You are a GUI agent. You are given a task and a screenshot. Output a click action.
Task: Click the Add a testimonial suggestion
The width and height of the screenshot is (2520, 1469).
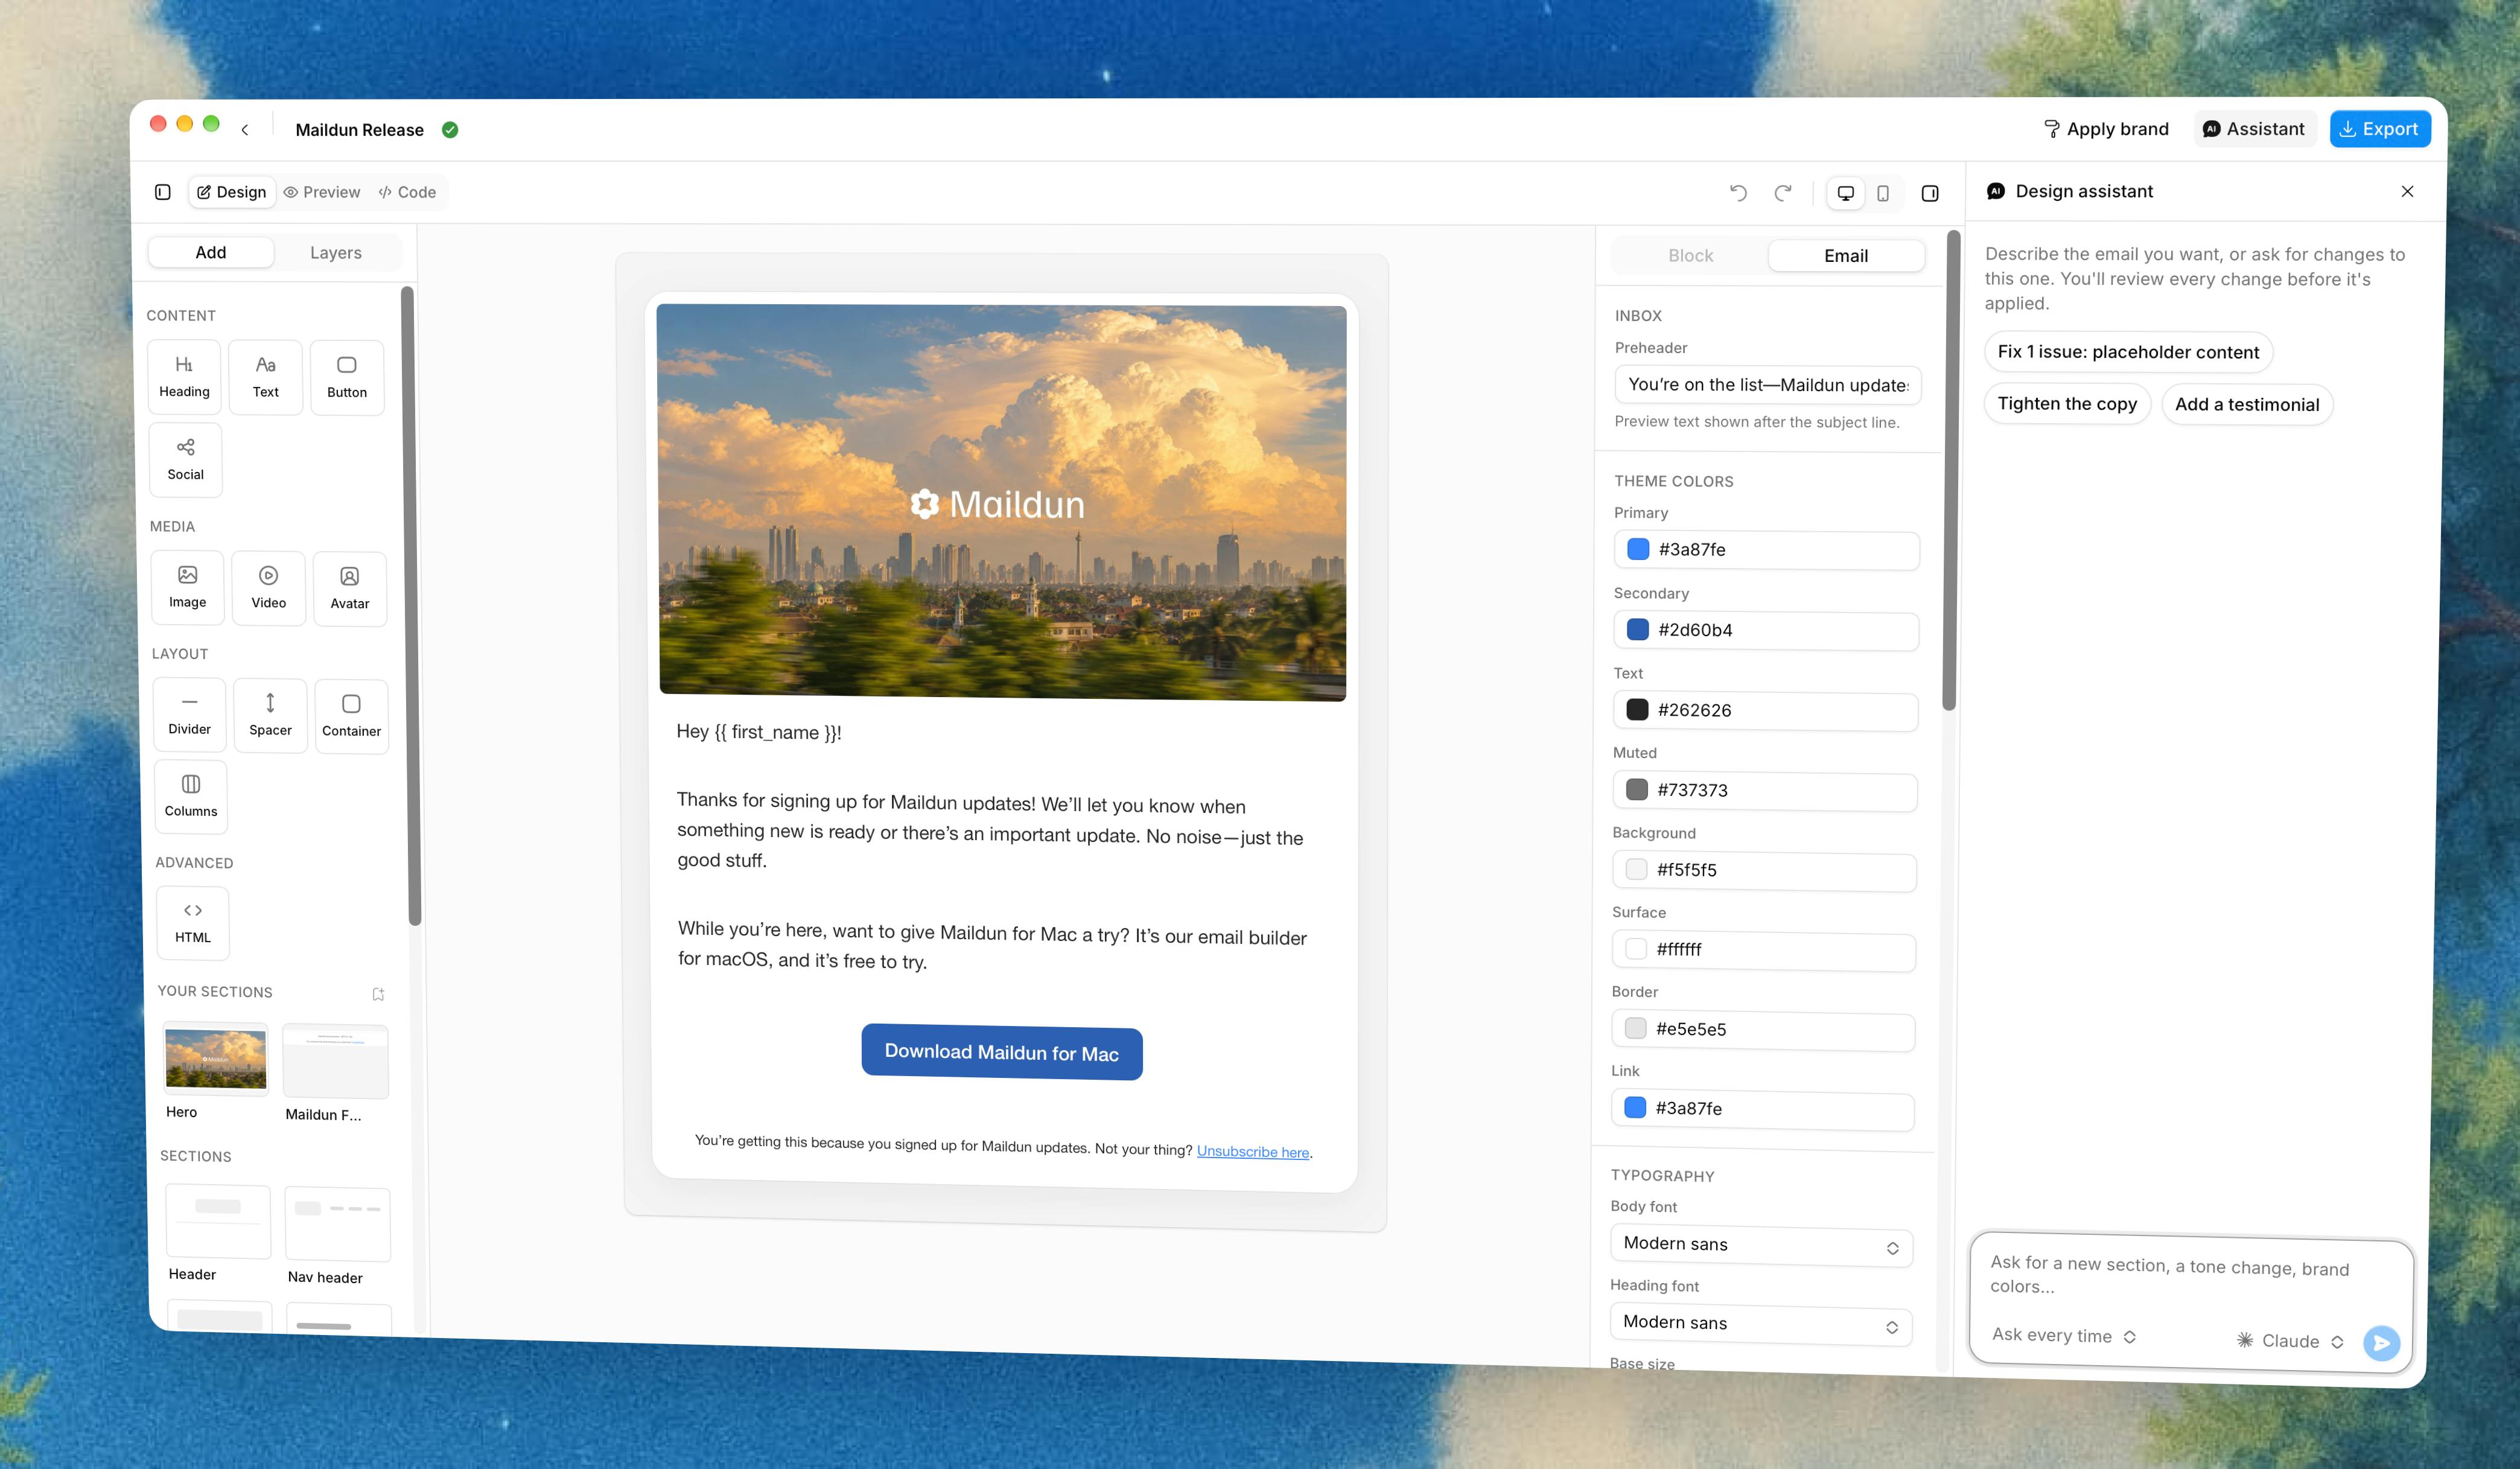pos(2247,405)
